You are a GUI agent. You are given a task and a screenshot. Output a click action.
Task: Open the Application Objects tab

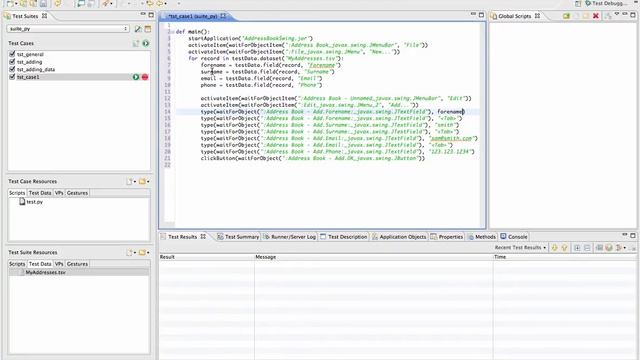click(399, 237)
